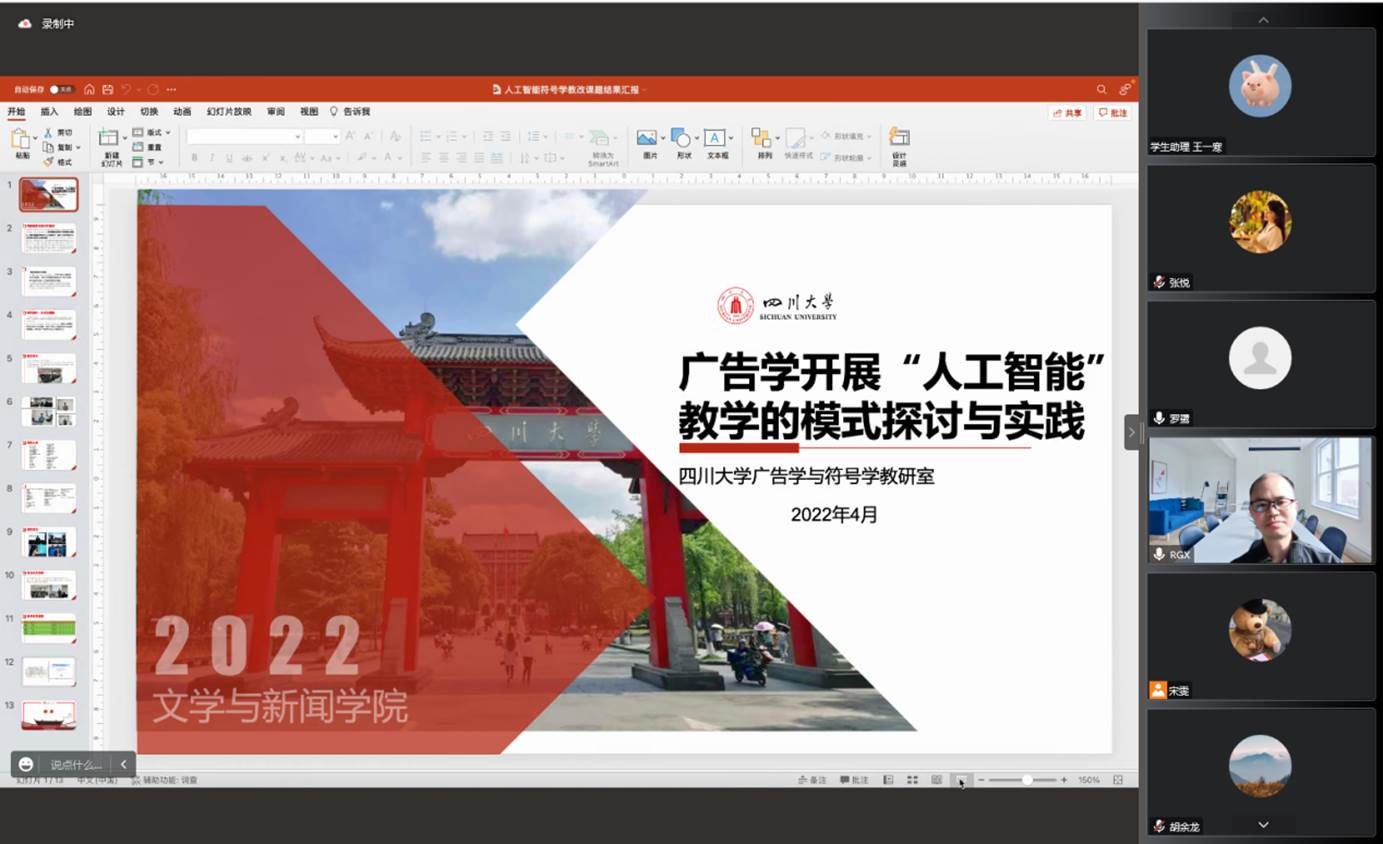Toggle underline formatting in the font group
The height and width of the screenshot is (844, 1383).
(x=228, y=157)
